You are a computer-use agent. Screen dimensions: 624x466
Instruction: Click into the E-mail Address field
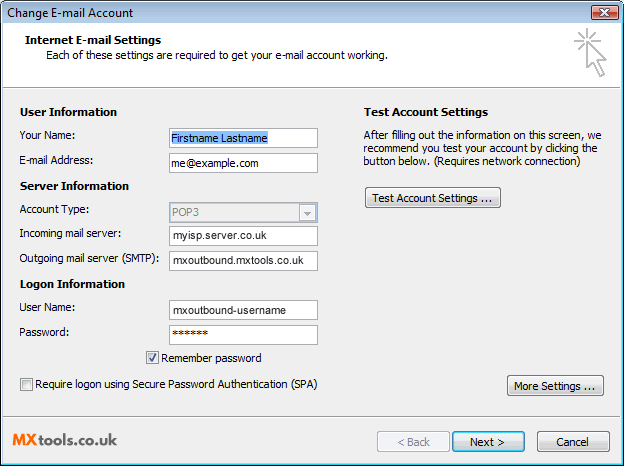pos(243,163)
